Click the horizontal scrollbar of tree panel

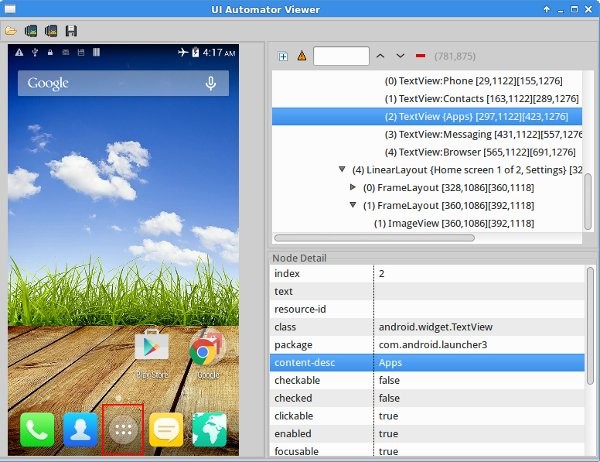[x=374, y=238]
